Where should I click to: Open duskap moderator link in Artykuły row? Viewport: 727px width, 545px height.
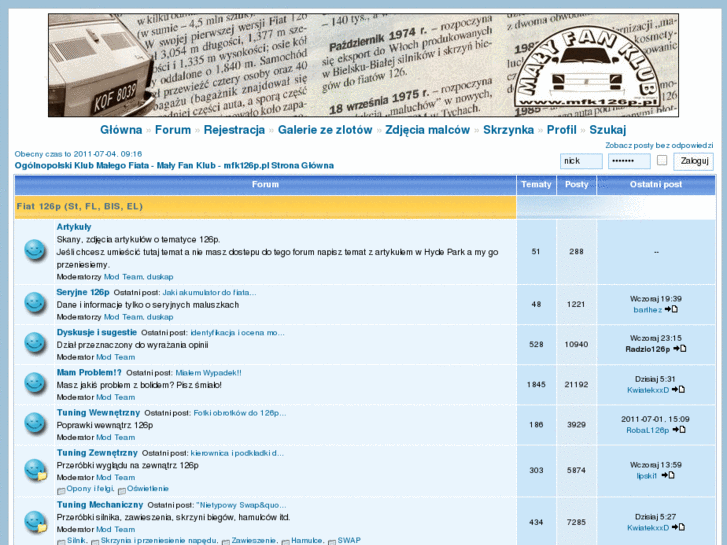[x=160, y=277]
